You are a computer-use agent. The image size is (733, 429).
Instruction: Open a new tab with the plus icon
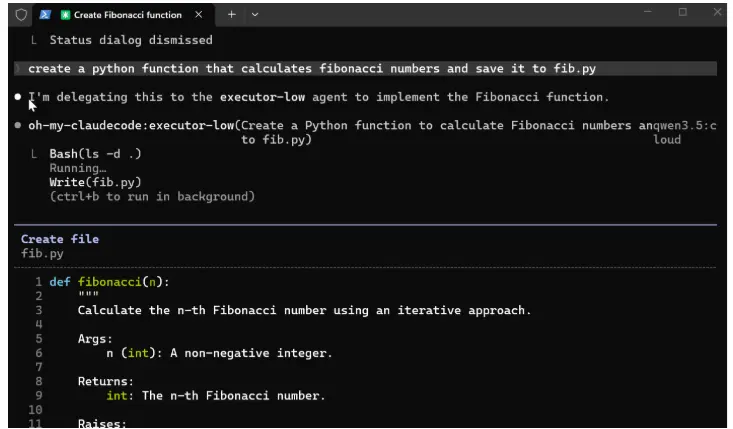(231, 15)
